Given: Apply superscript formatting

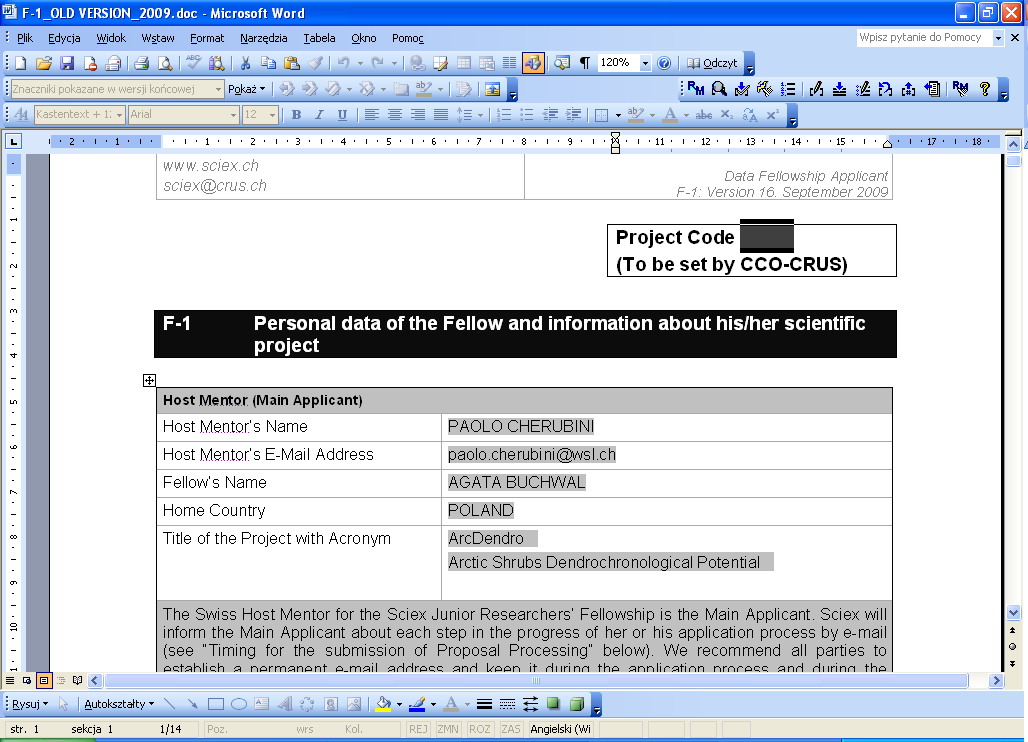Looking at the screenshot, I should (x=773, y=115).
